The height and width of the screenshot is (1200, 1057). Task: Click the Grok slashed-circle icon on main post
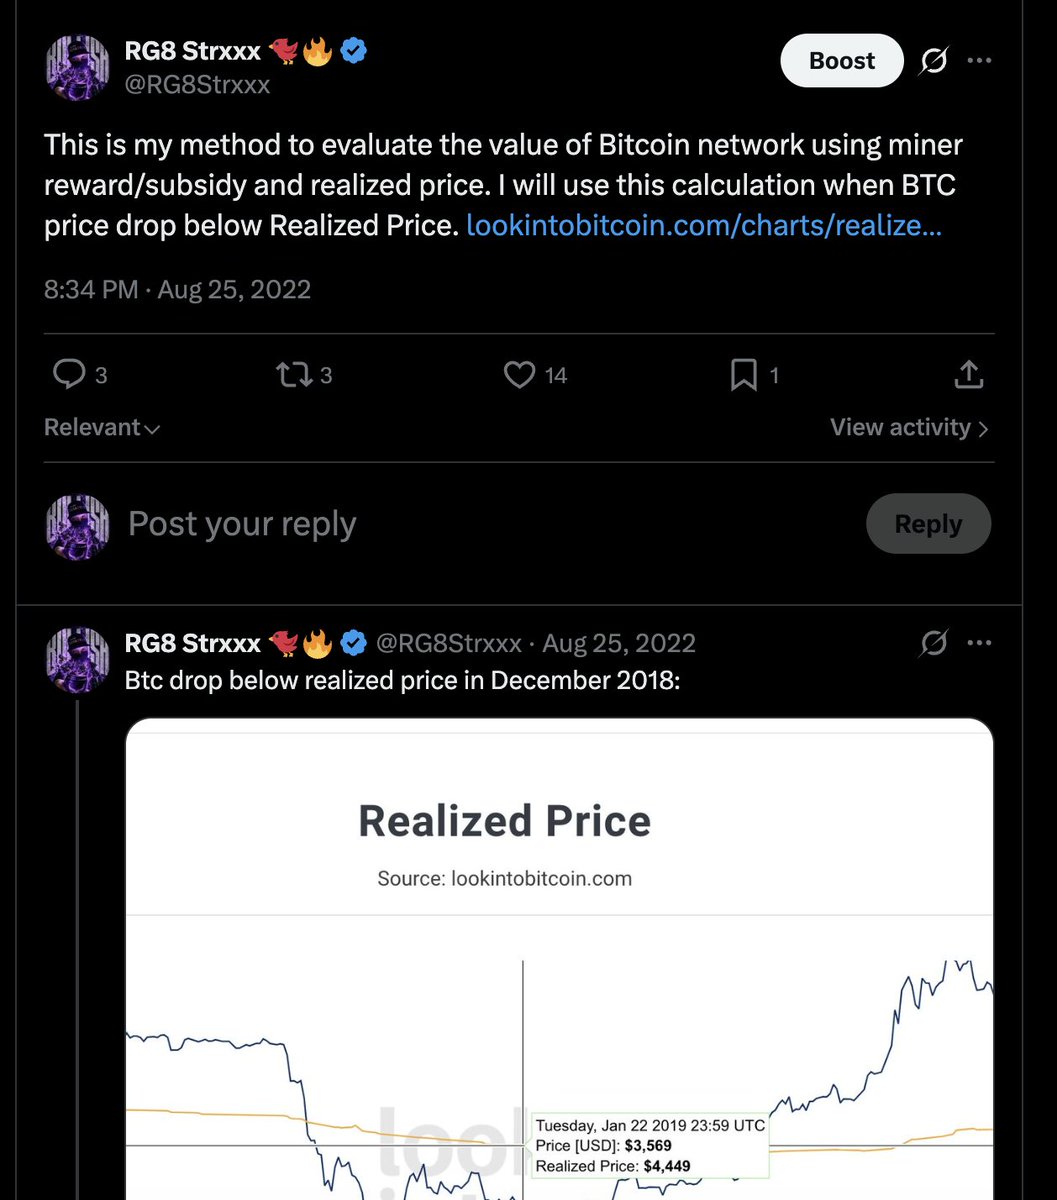[933, 62]
